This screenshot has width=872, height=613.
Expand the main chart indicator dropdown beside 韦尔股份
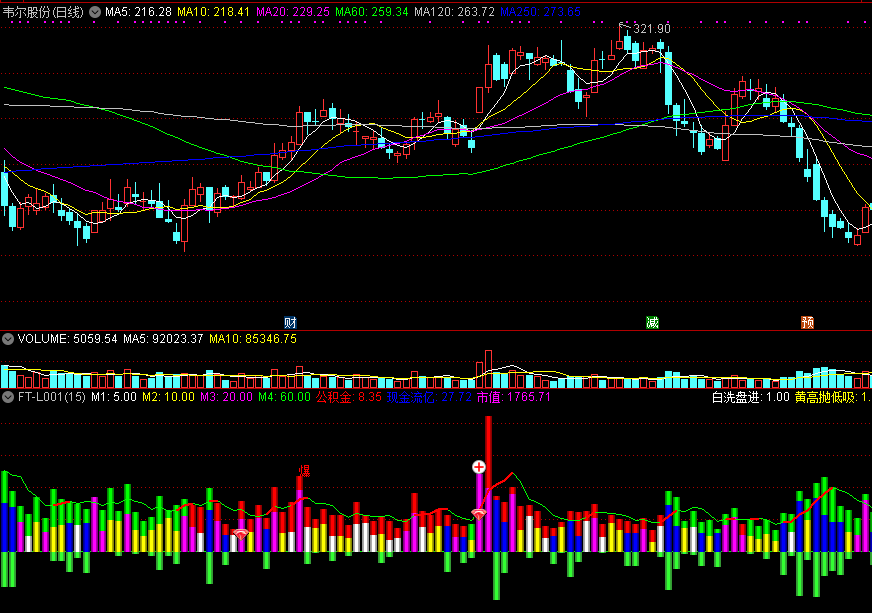click(x=95, y=12)
